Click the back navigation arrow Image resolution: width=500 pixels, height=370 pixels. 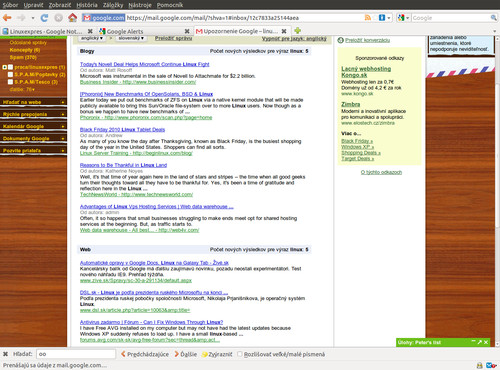[x=7, y=18]
